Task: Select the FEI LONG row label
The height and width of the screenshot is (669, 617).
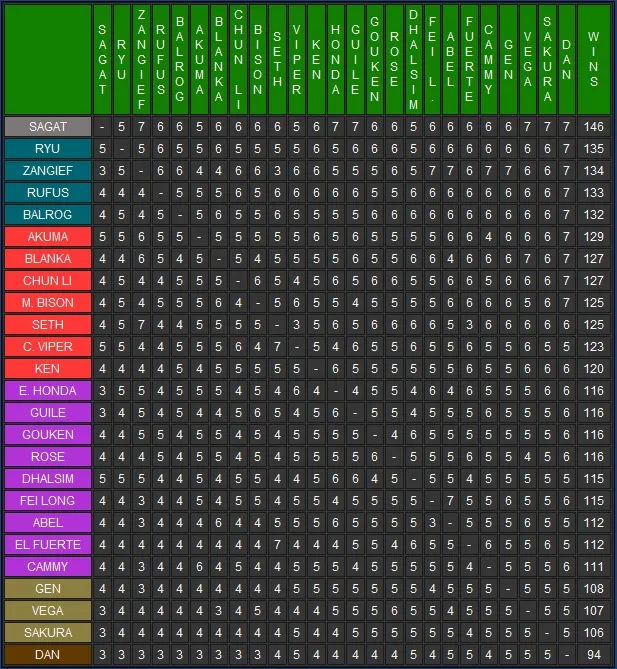Action: [x=48, y=501]
